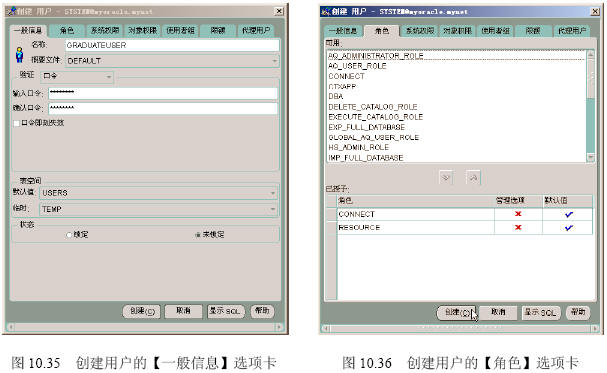607x373 pixels.
Task: Click the 确认口令 password field
Action: click(163, 108)
